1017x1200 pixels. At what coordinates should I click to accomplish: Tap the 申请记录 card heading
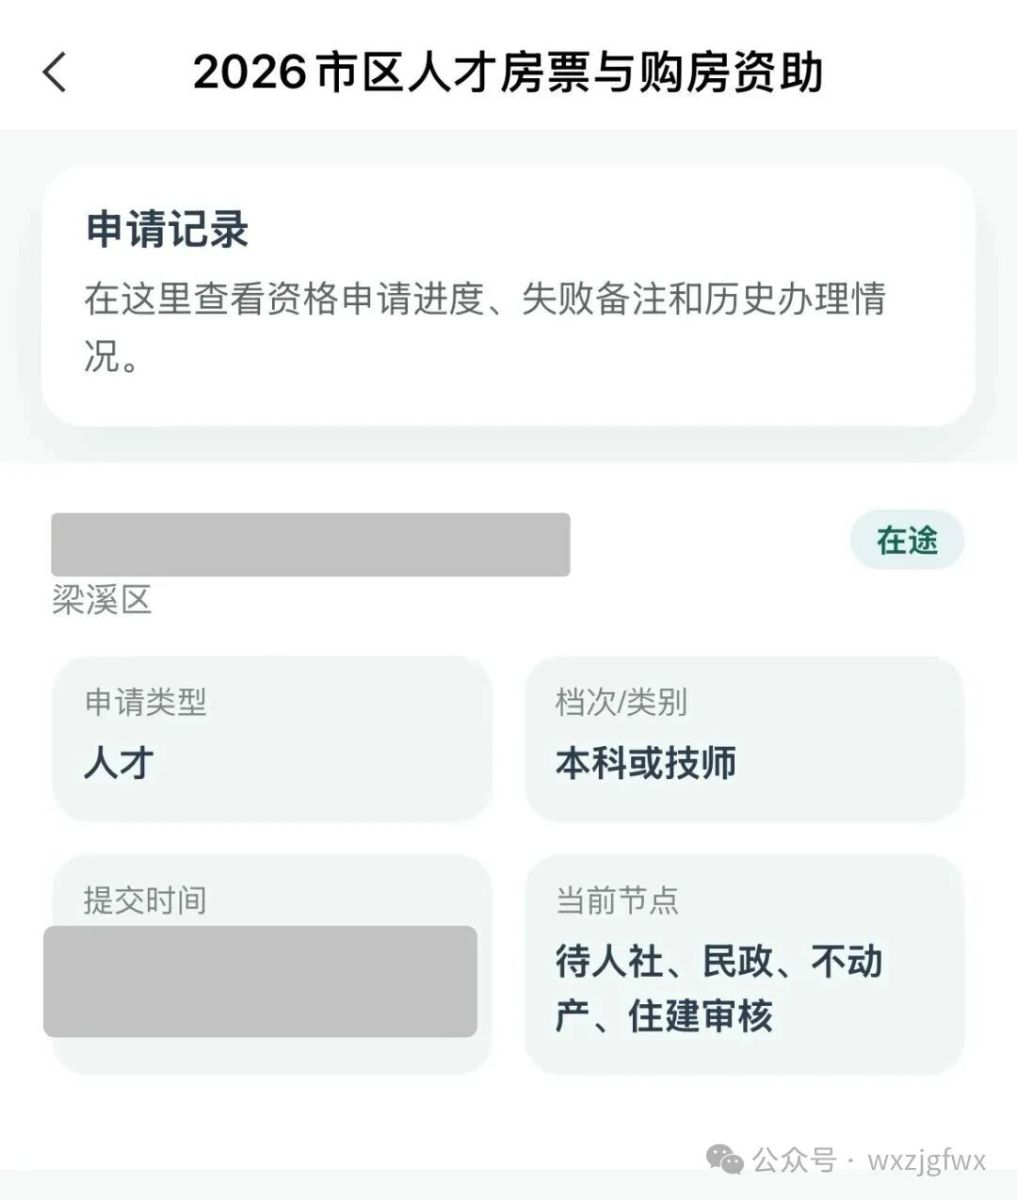coord(167,229)
